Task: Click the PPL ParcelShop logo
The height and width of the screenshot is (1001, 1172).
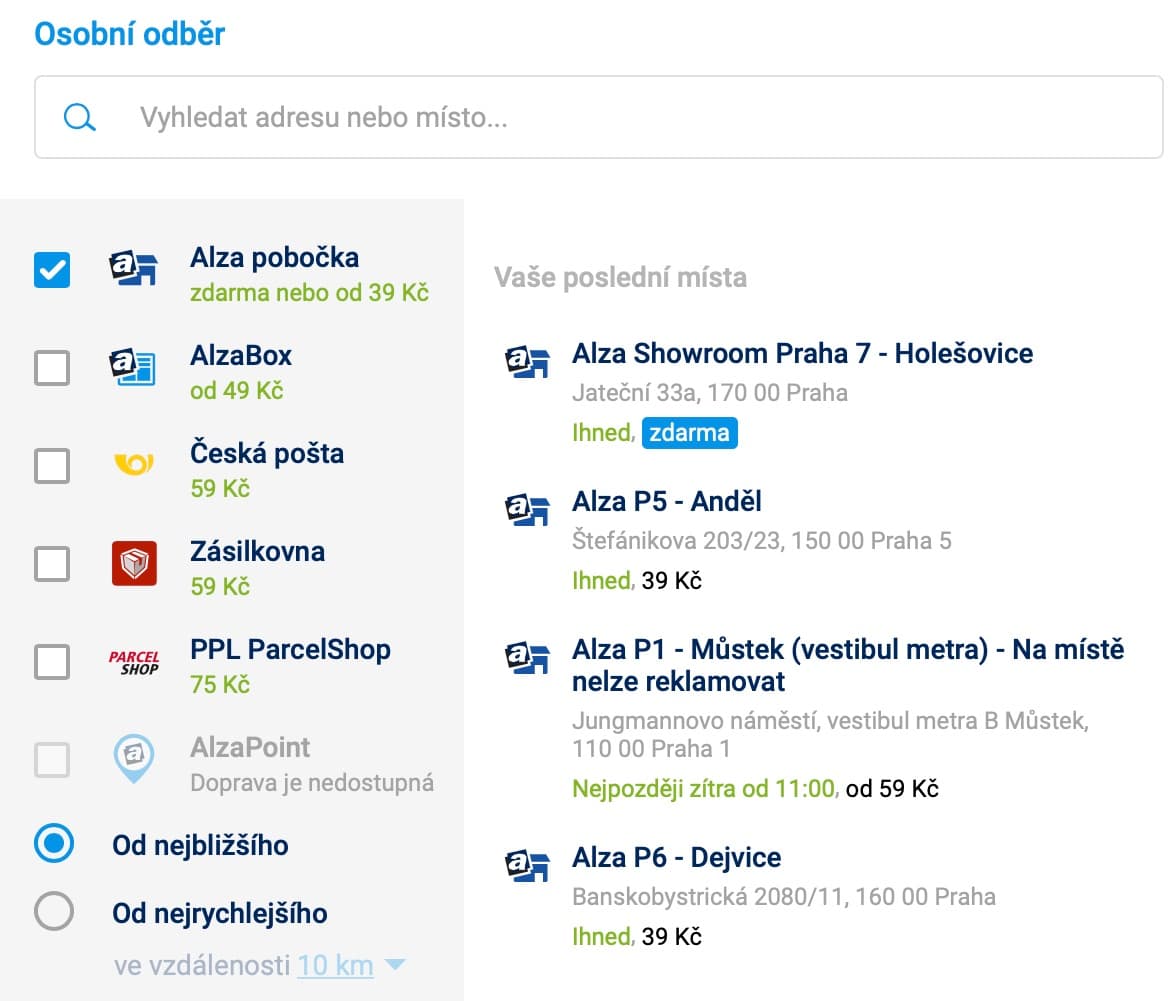Action: [133, 662]
